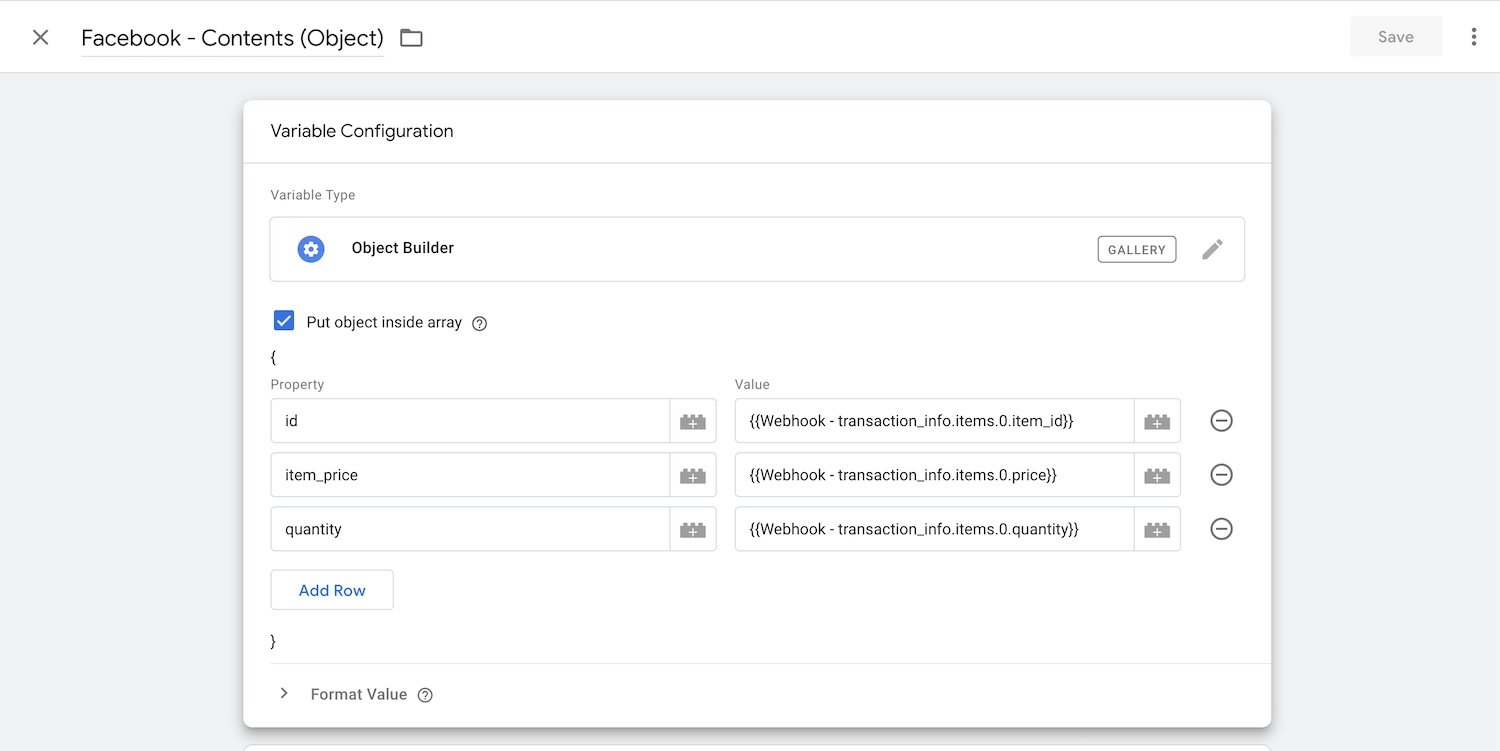Remove the id row
Image resolution: width=1500 pixels, height=751 pixels.
[1221, 421]
